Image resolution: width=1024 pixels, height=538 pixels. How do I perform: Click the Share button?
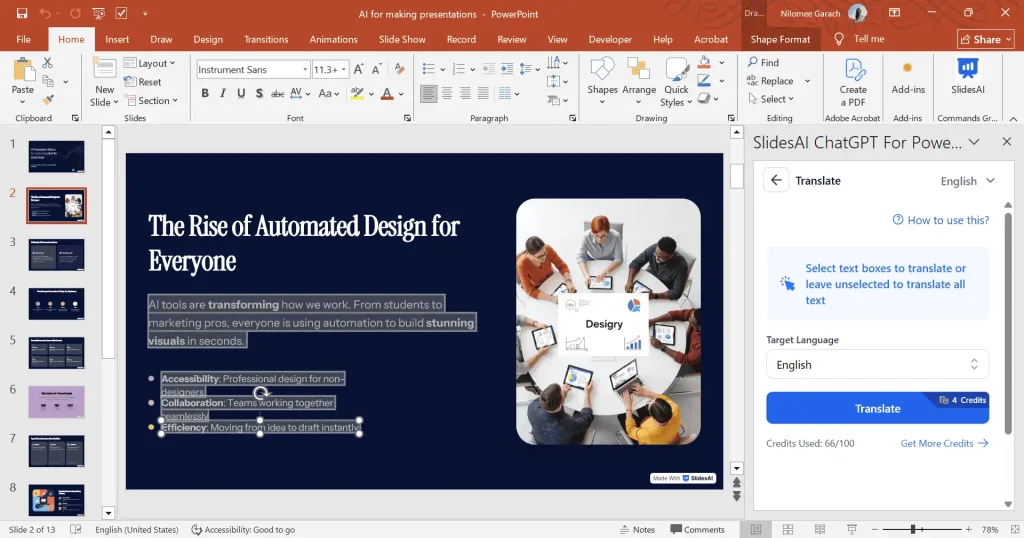(x=985, y=39)
